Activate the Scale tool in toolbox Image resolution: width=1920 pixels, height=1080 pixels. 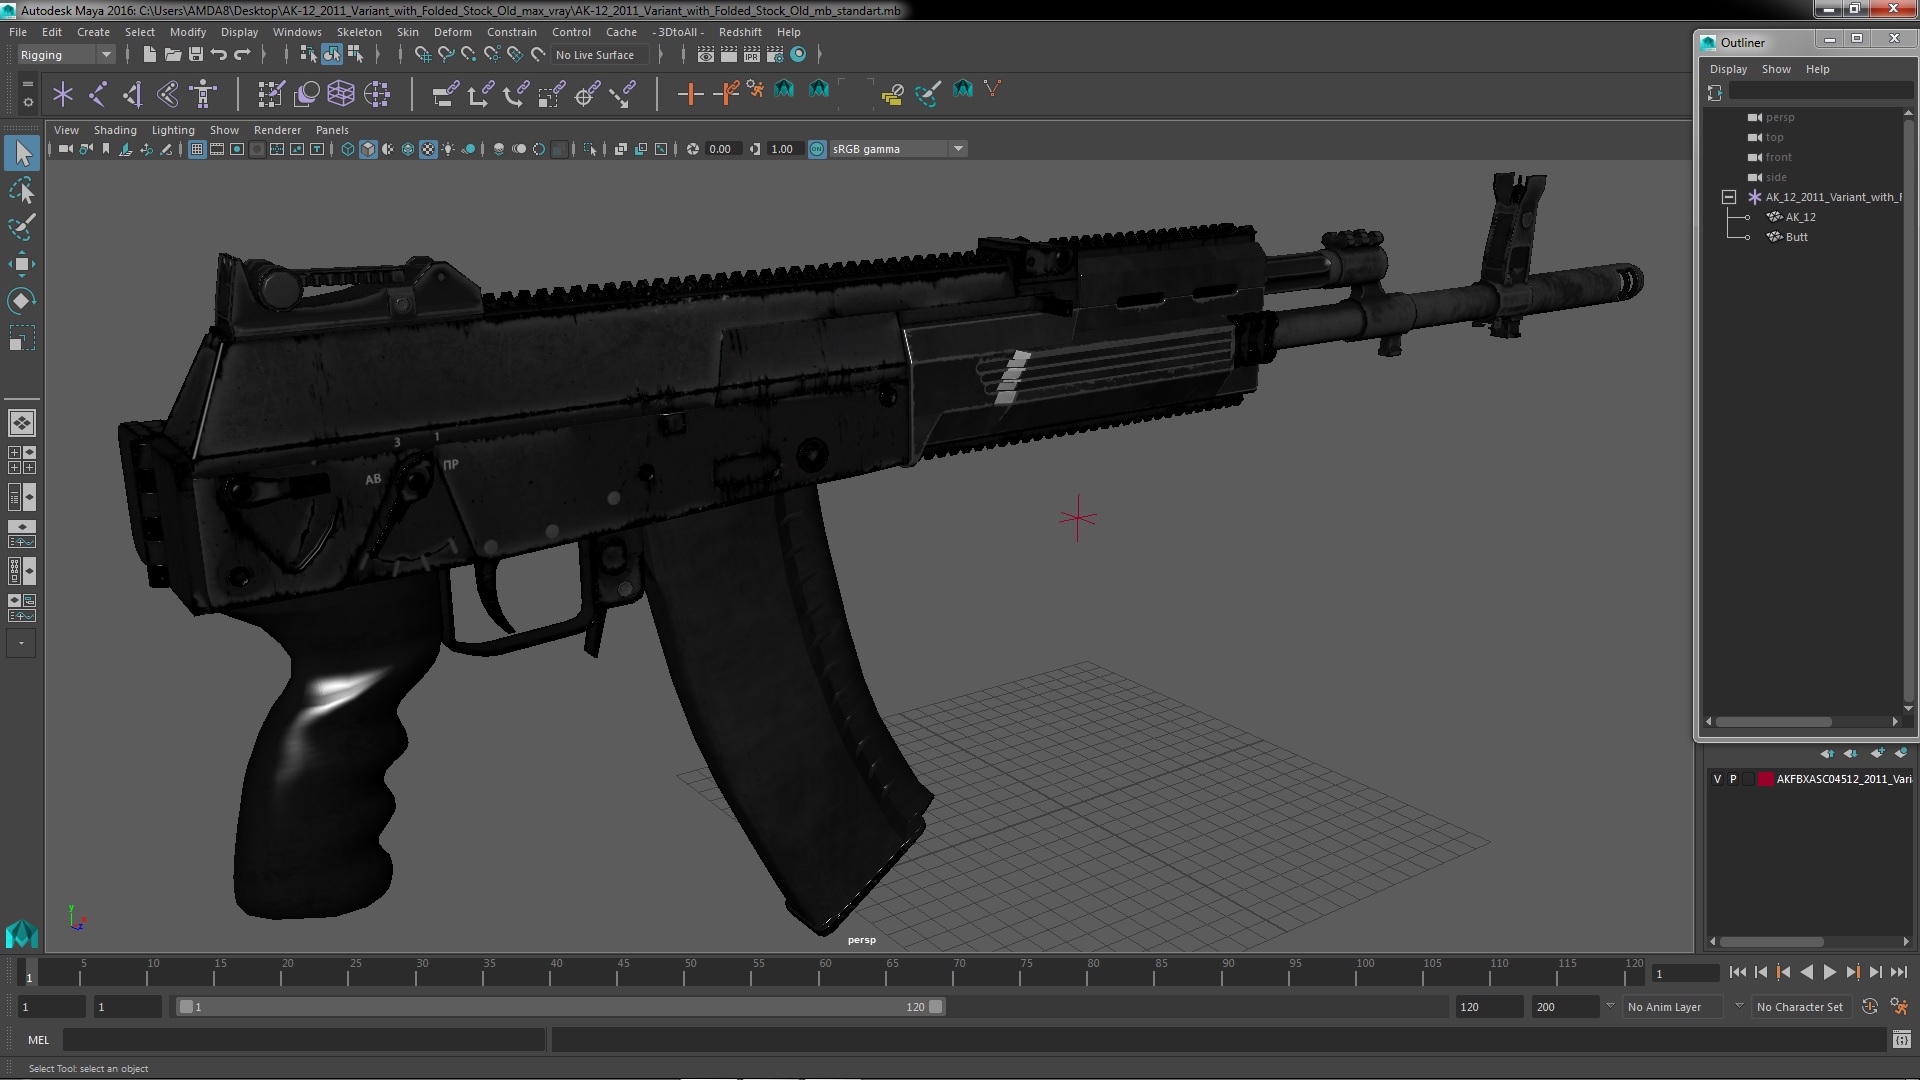(x=22, y=338)
